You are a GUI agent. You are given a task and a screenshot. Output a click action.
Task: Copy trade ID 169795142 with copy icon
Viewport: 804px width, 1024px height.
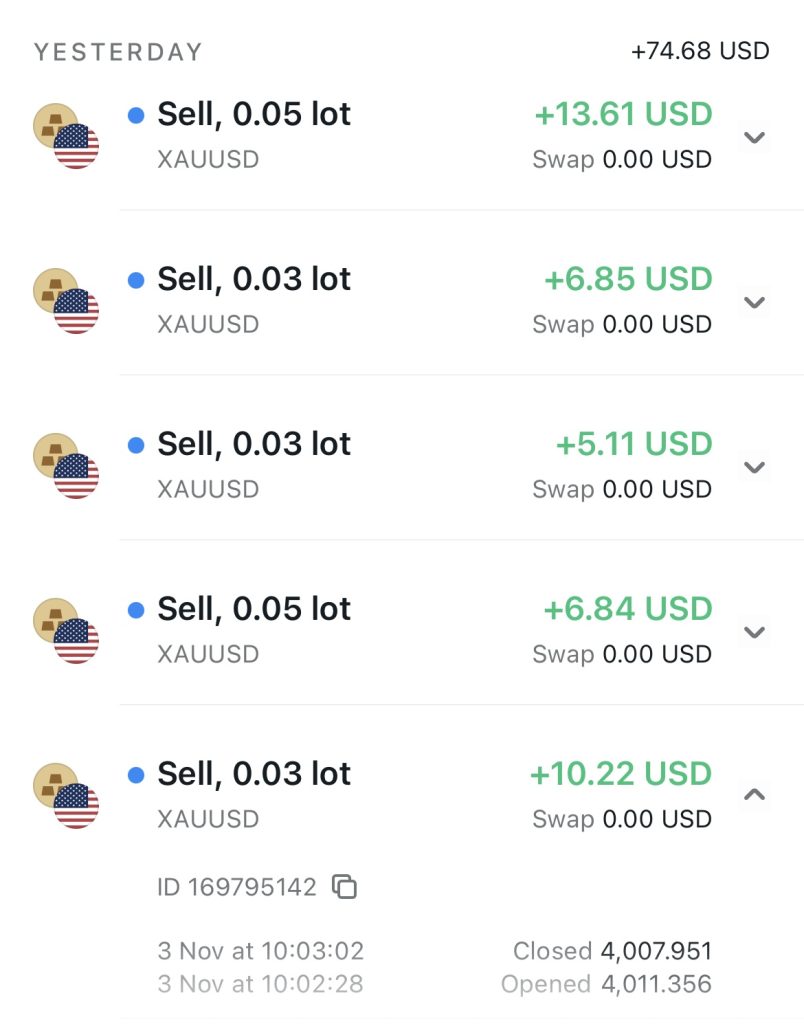coord(345,887)
